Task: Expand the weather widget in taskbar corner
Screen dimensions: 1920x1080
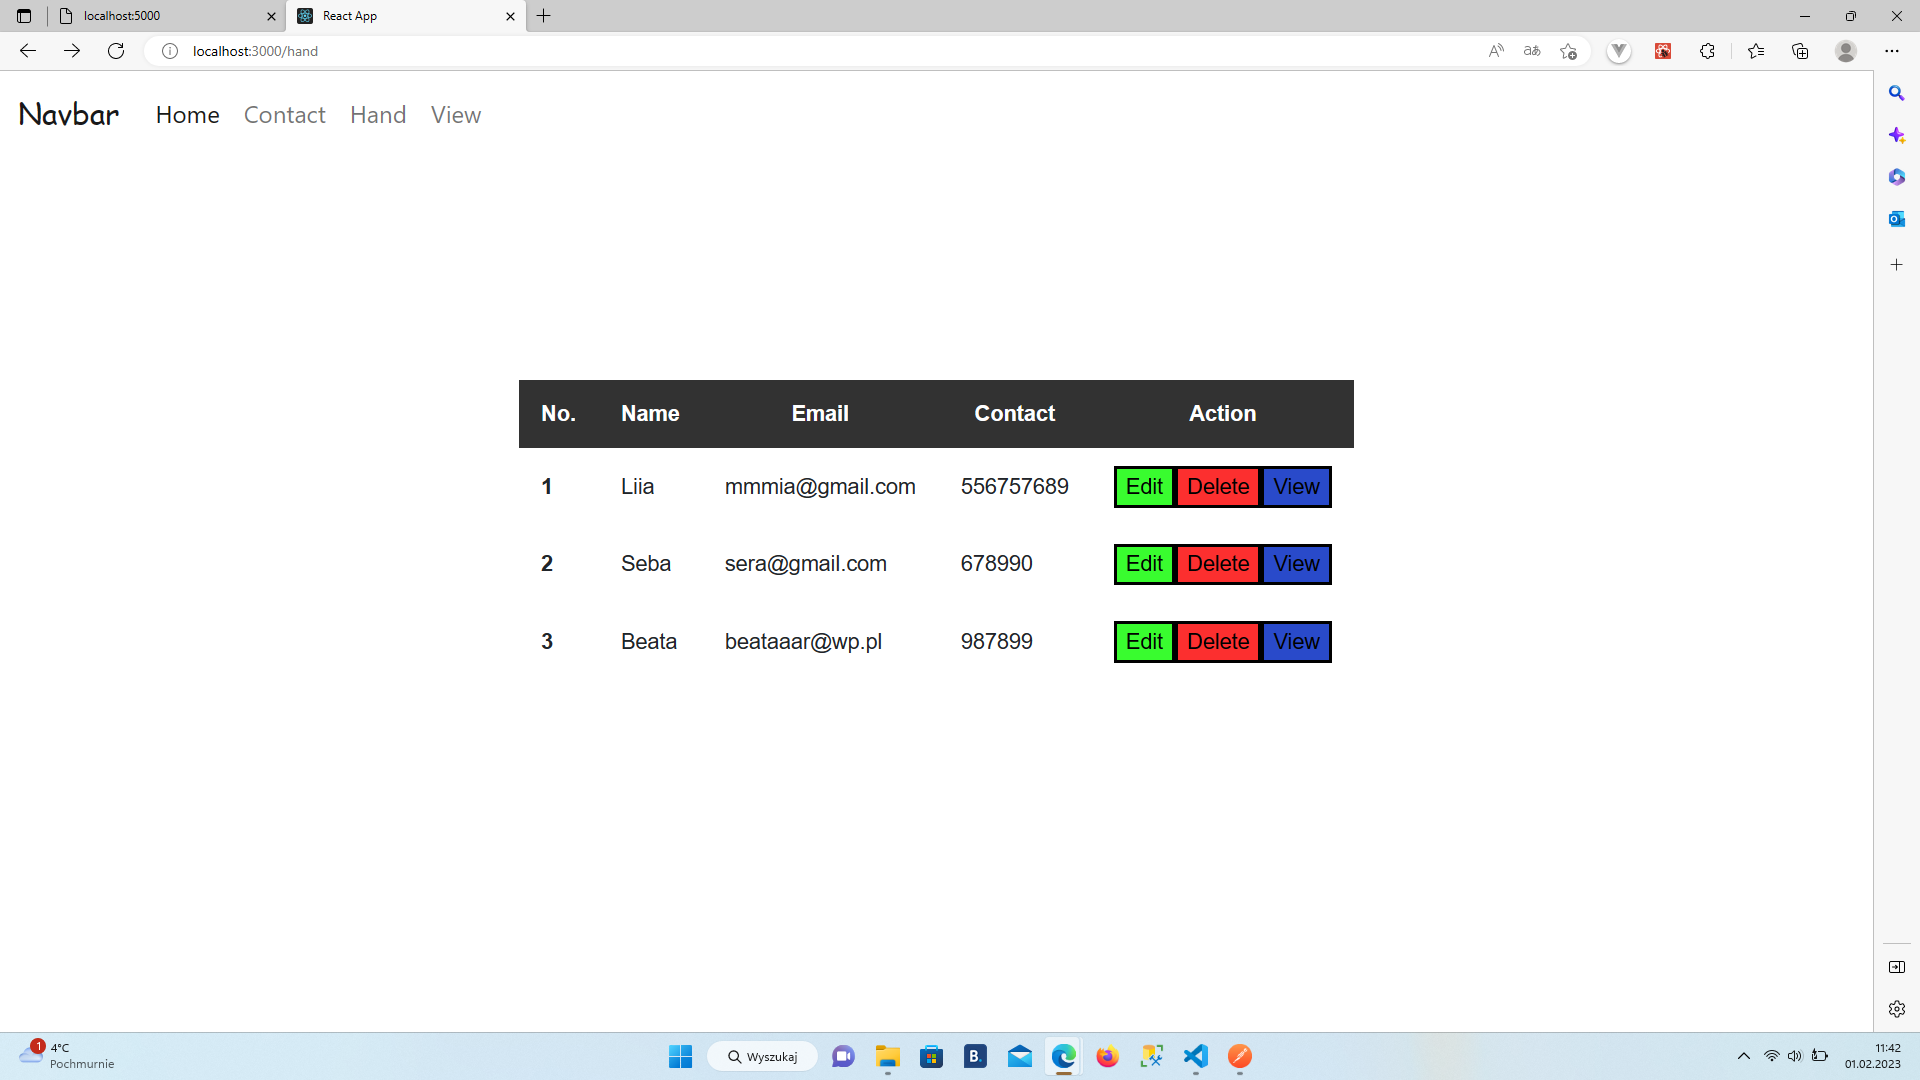Action: 60,1055
